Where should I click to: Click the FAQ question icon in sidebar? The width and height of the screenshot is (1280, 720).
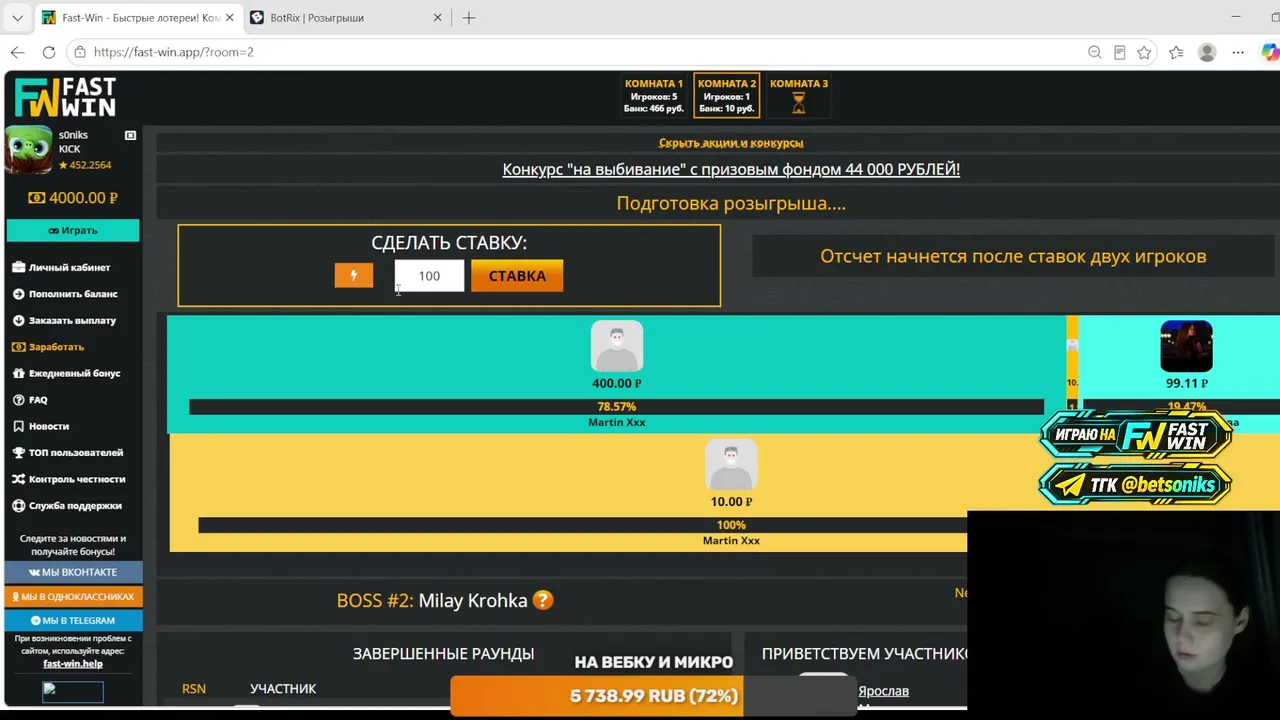(x=19, y=400)
